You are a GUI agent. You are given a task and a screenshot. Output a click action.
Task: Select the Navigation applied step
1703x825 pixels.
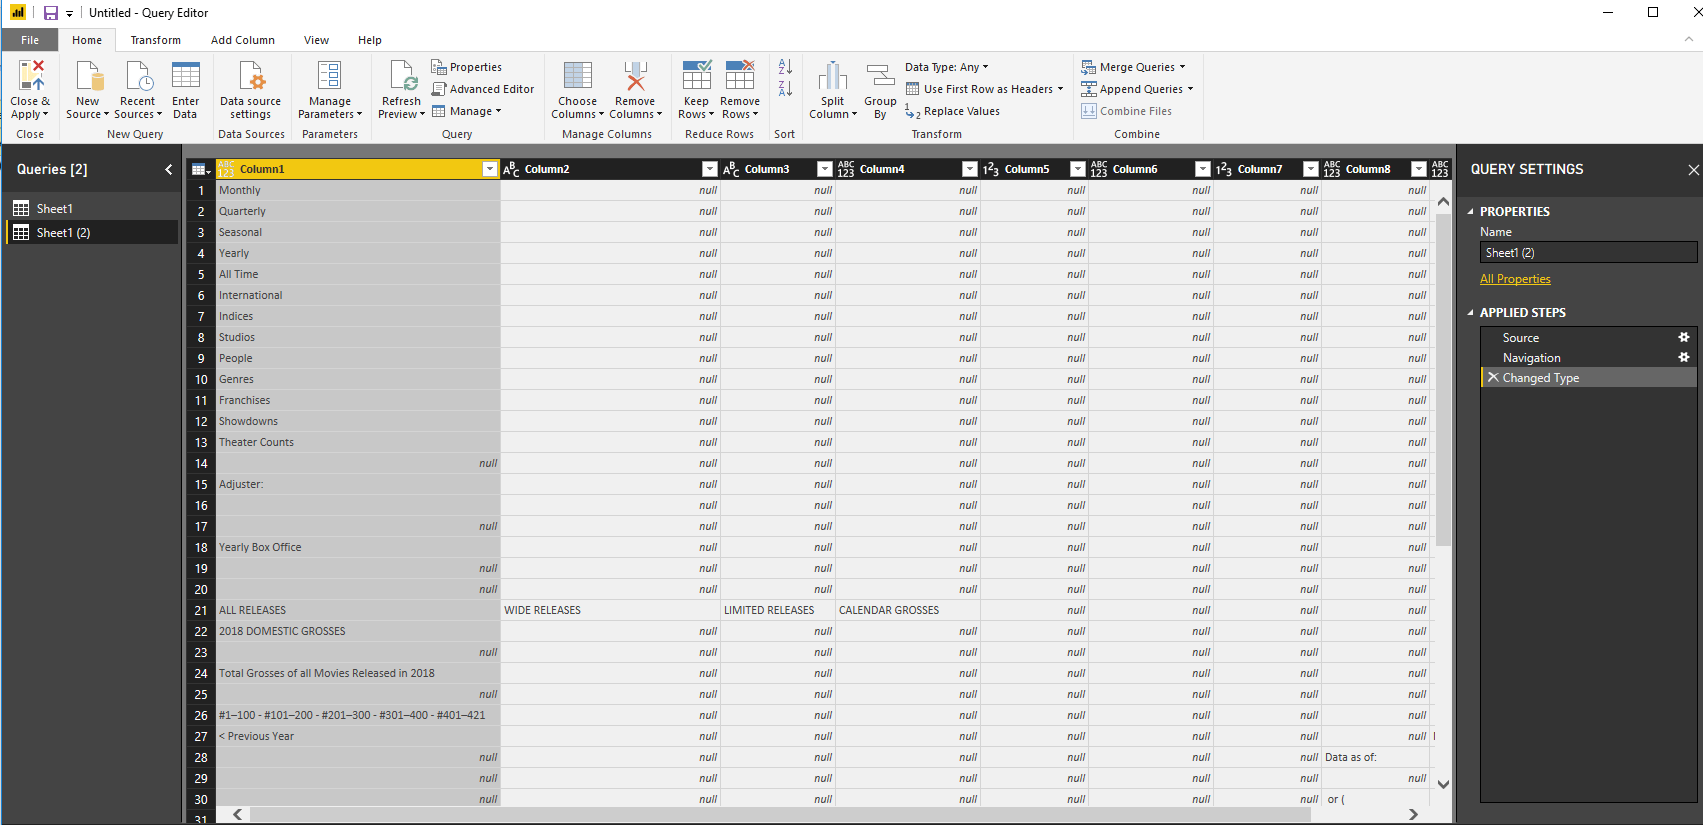pos(1588,358)
